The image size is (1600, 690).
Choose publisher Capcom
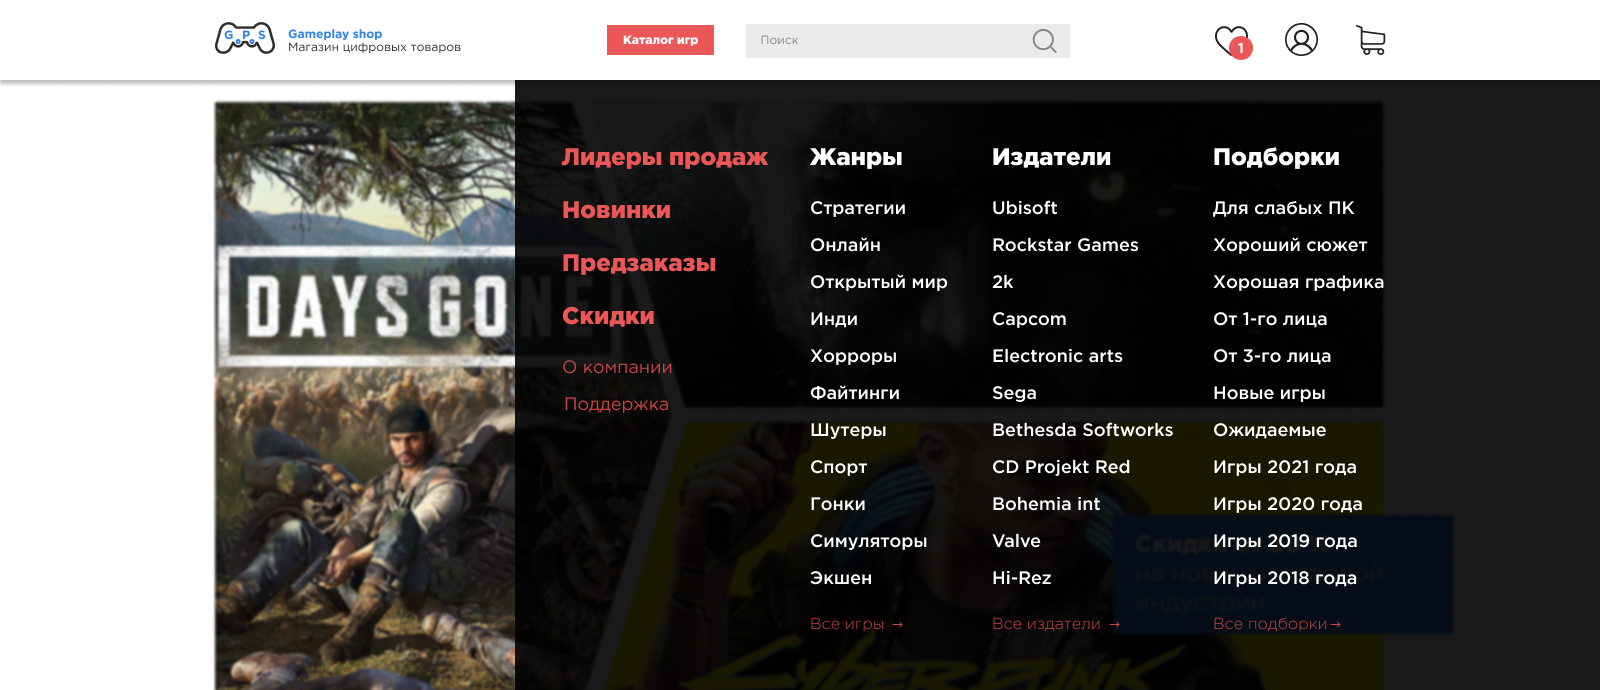tap(1029, 319)
